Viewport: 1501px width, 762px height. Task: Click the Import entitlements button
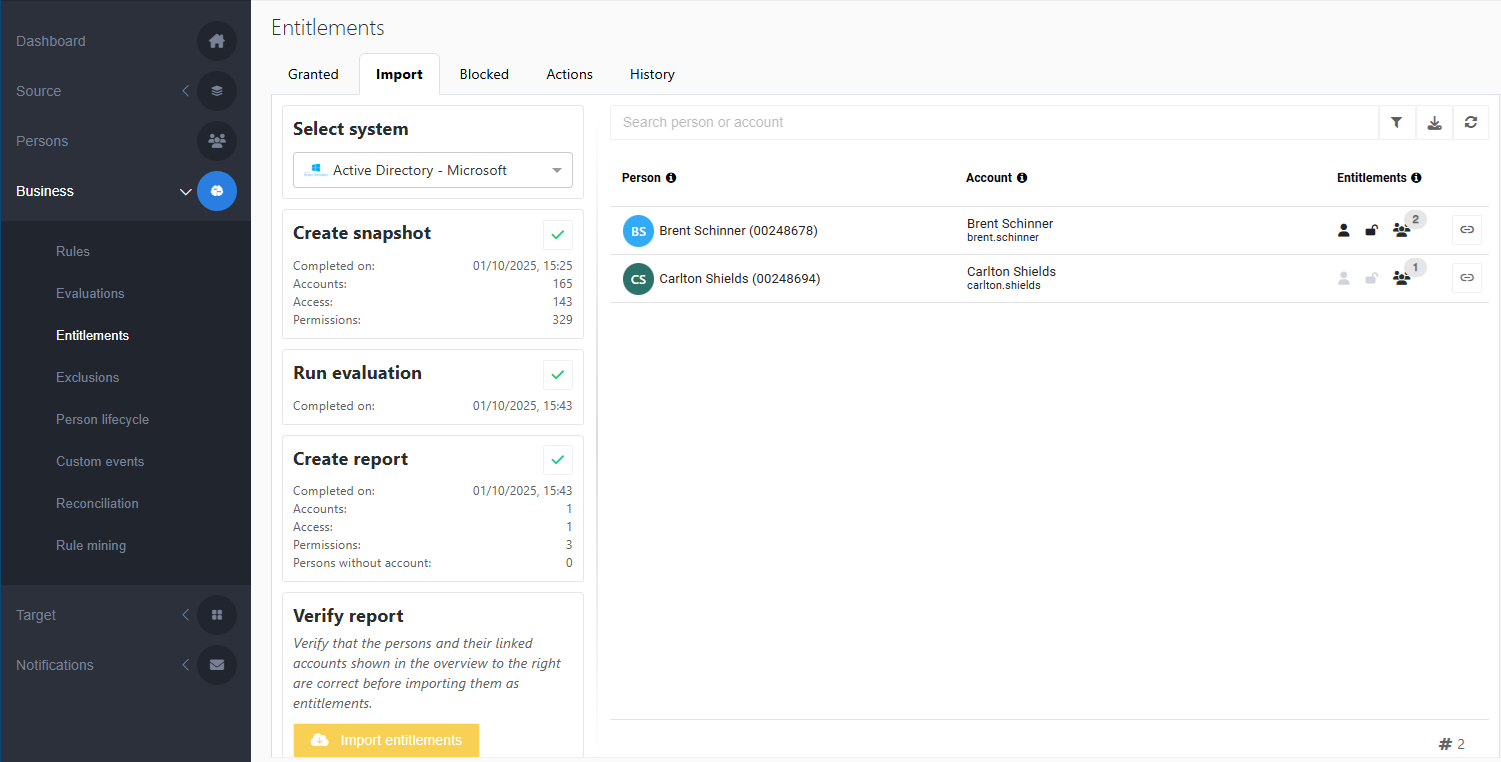[386, 740]
